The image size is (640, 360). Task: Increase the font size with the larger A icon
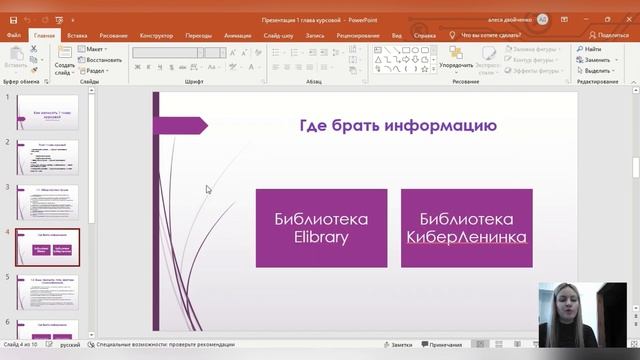[x=233, y=52]
